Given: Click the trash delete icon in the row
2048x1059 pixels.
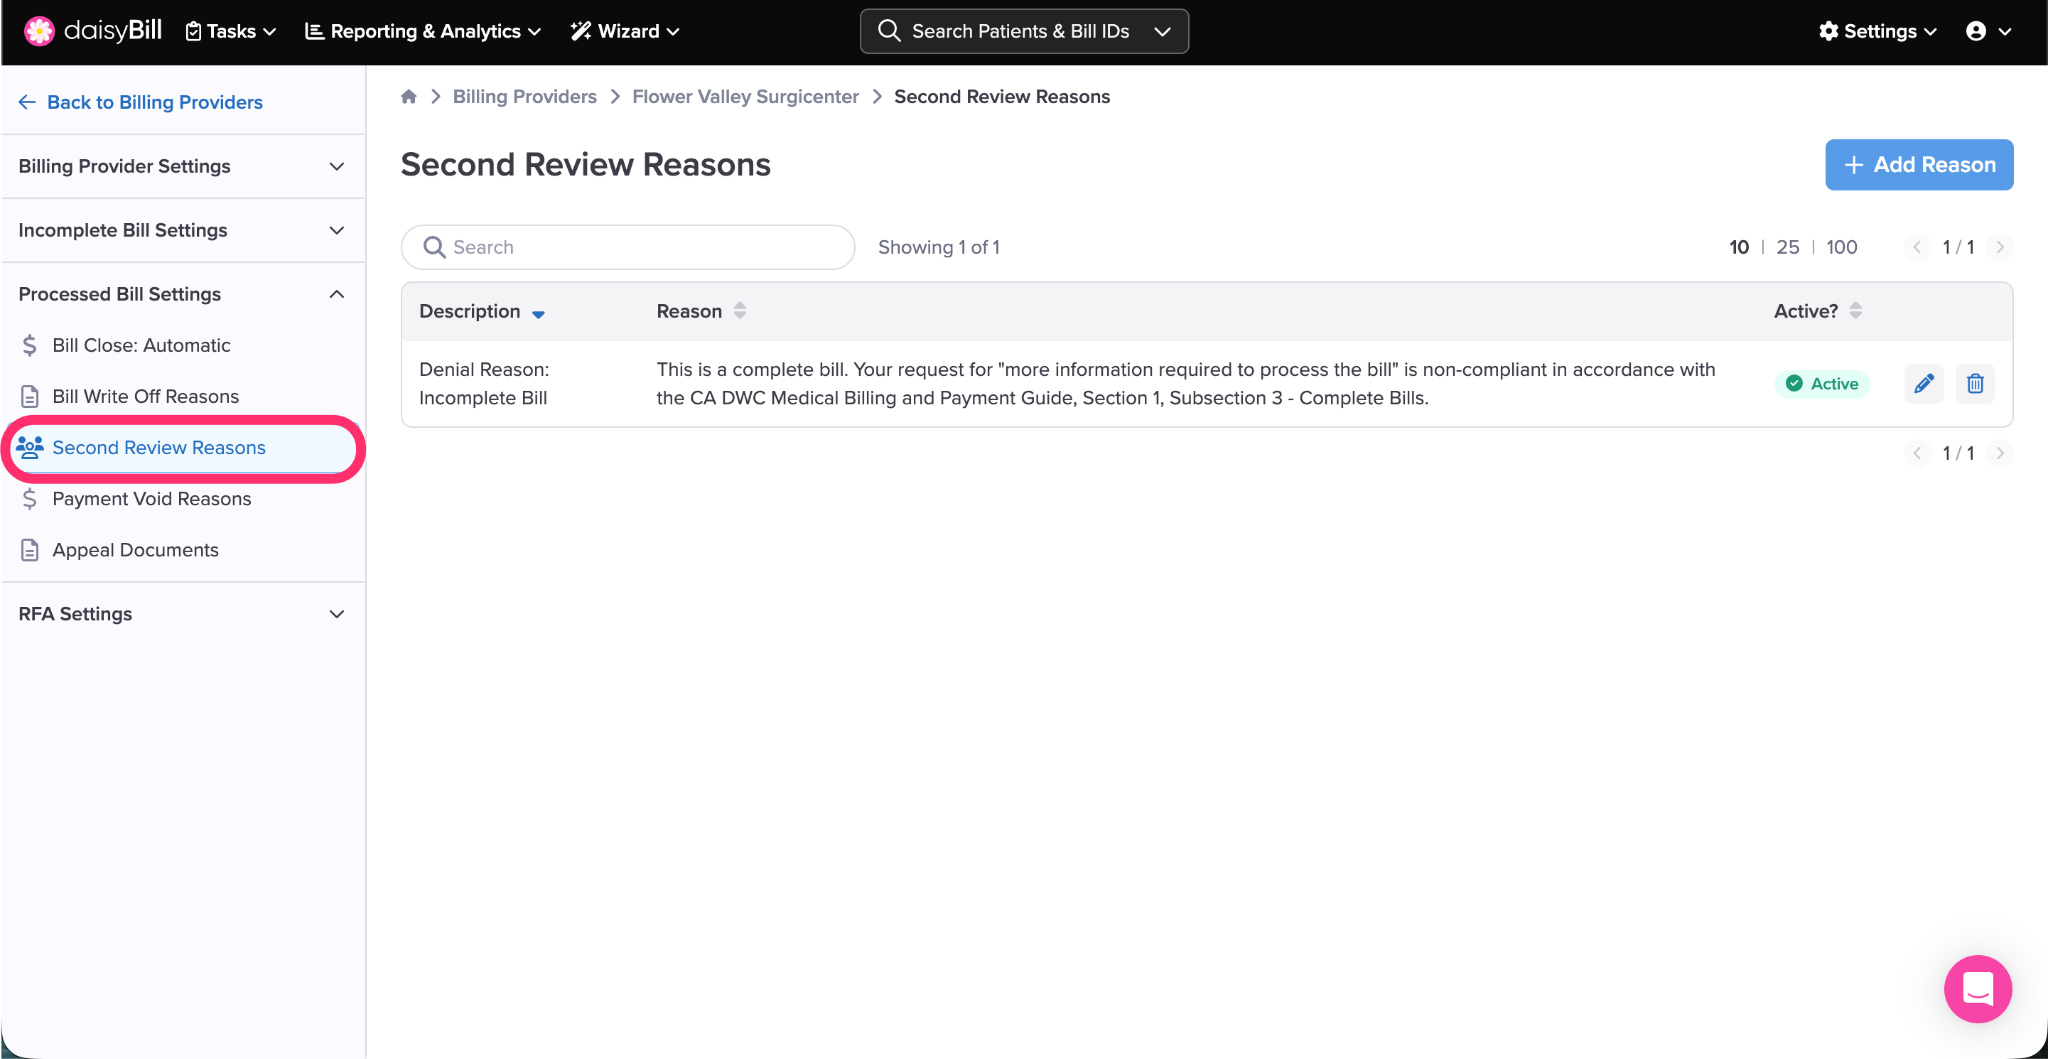Looking at the screenshot, I should 1975,384.
